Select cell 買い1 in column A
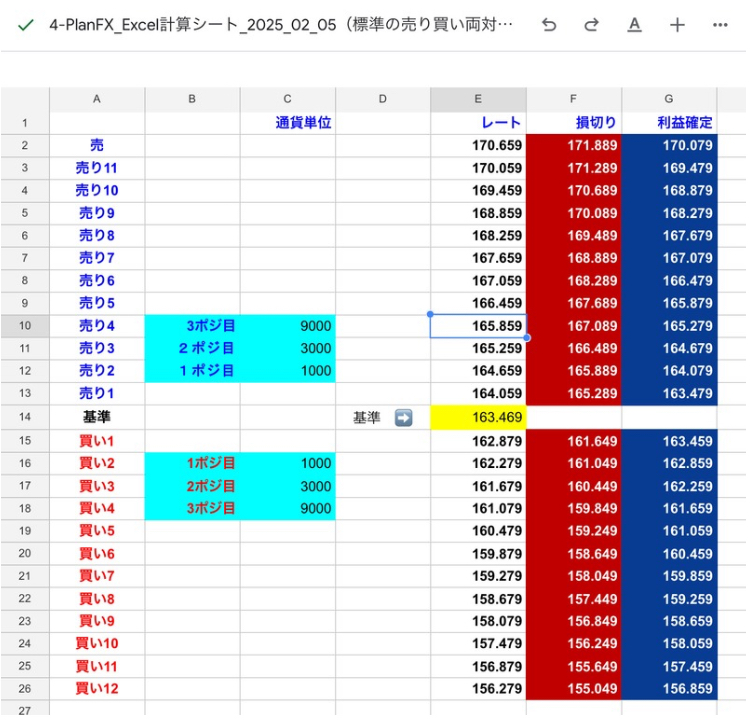 (97, 441)
